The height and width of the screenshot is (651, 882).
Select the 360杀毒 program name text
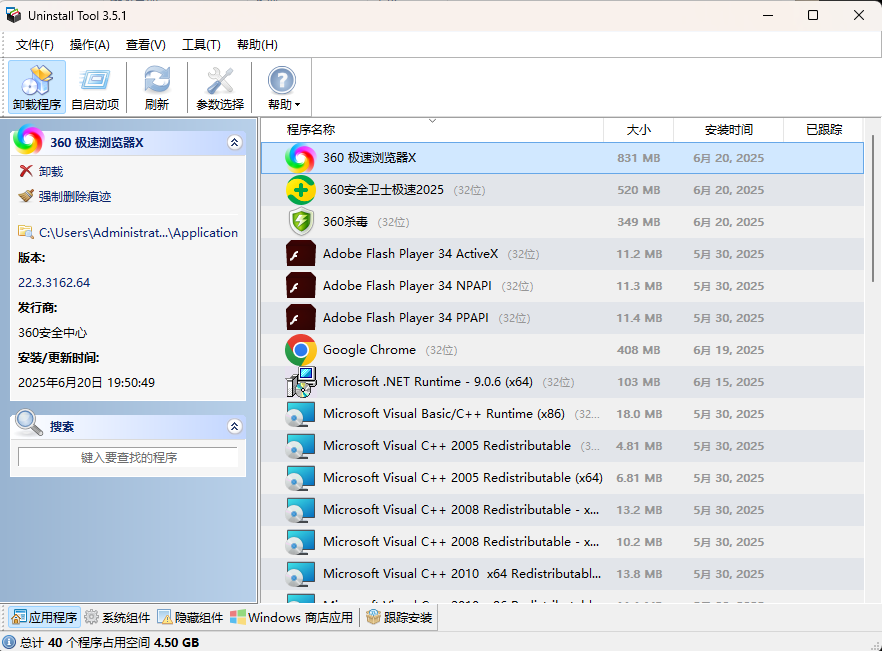click(345, 222)
